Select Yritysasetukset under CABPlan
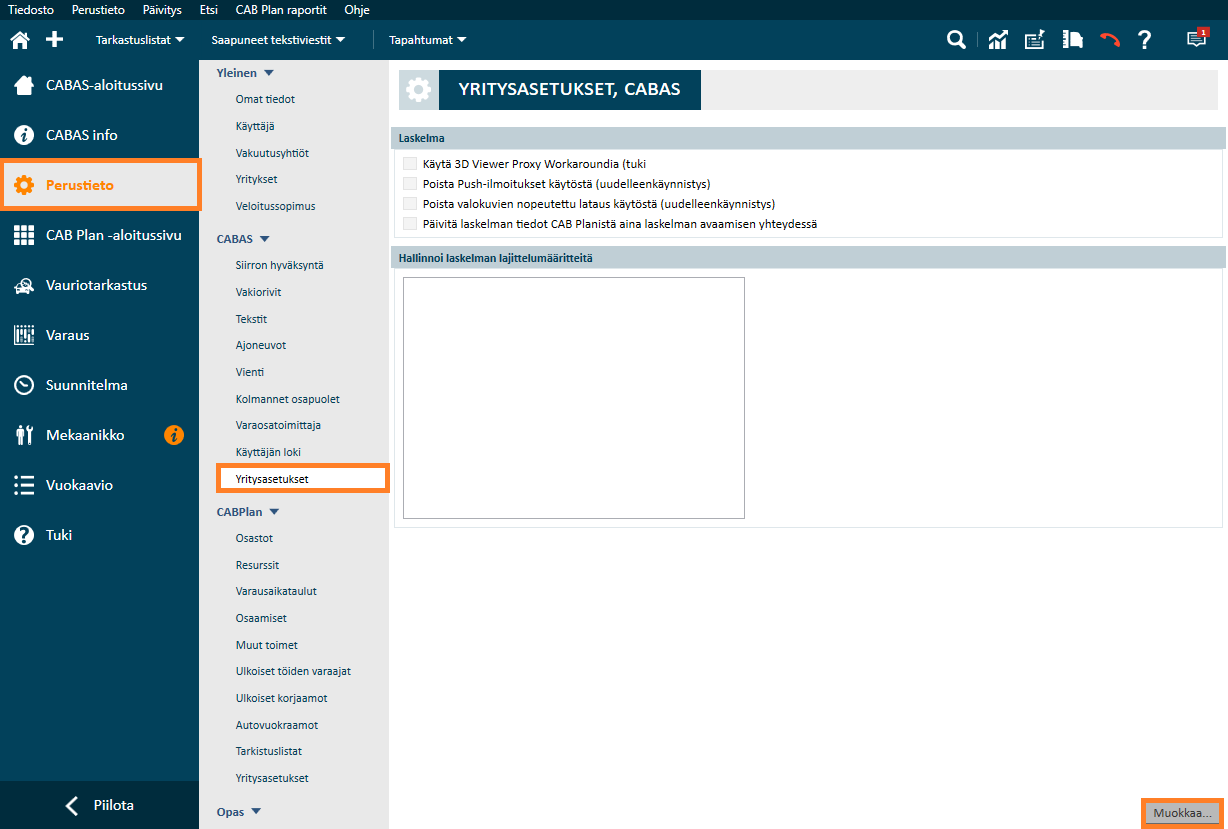Screen dimensions: 1228x829 coord(272,778)
